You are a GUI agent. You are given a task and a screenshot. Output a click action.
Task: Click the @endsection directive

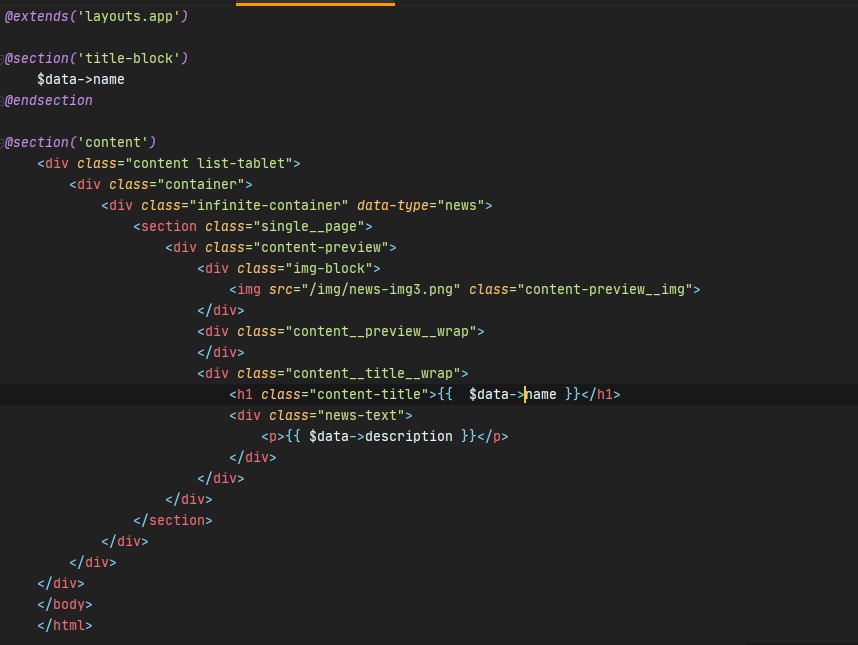[x=49, y=101]
